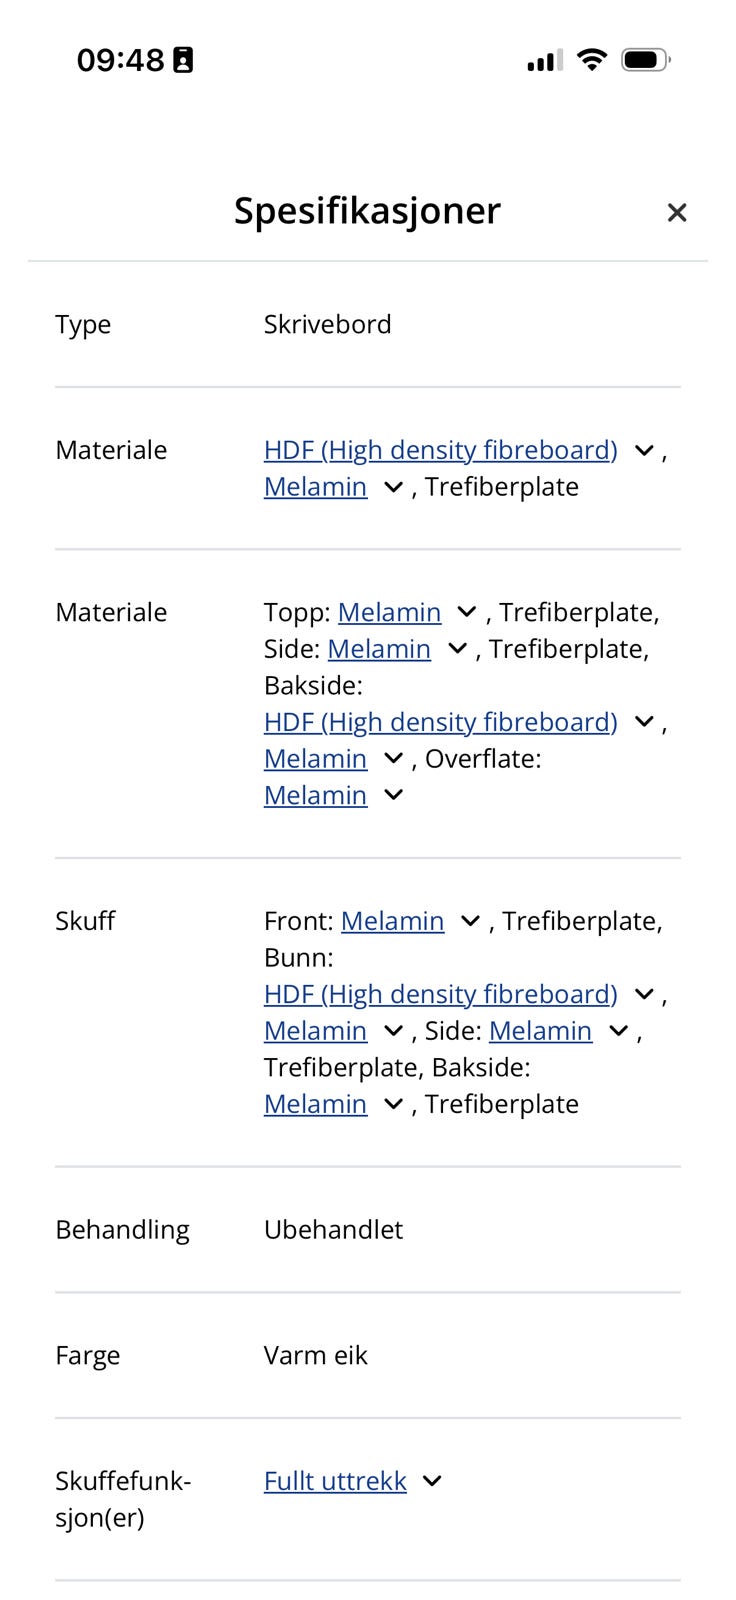Click the SIM card icon beside the clock
736x1600 pixels.
[x=185, y=59]
